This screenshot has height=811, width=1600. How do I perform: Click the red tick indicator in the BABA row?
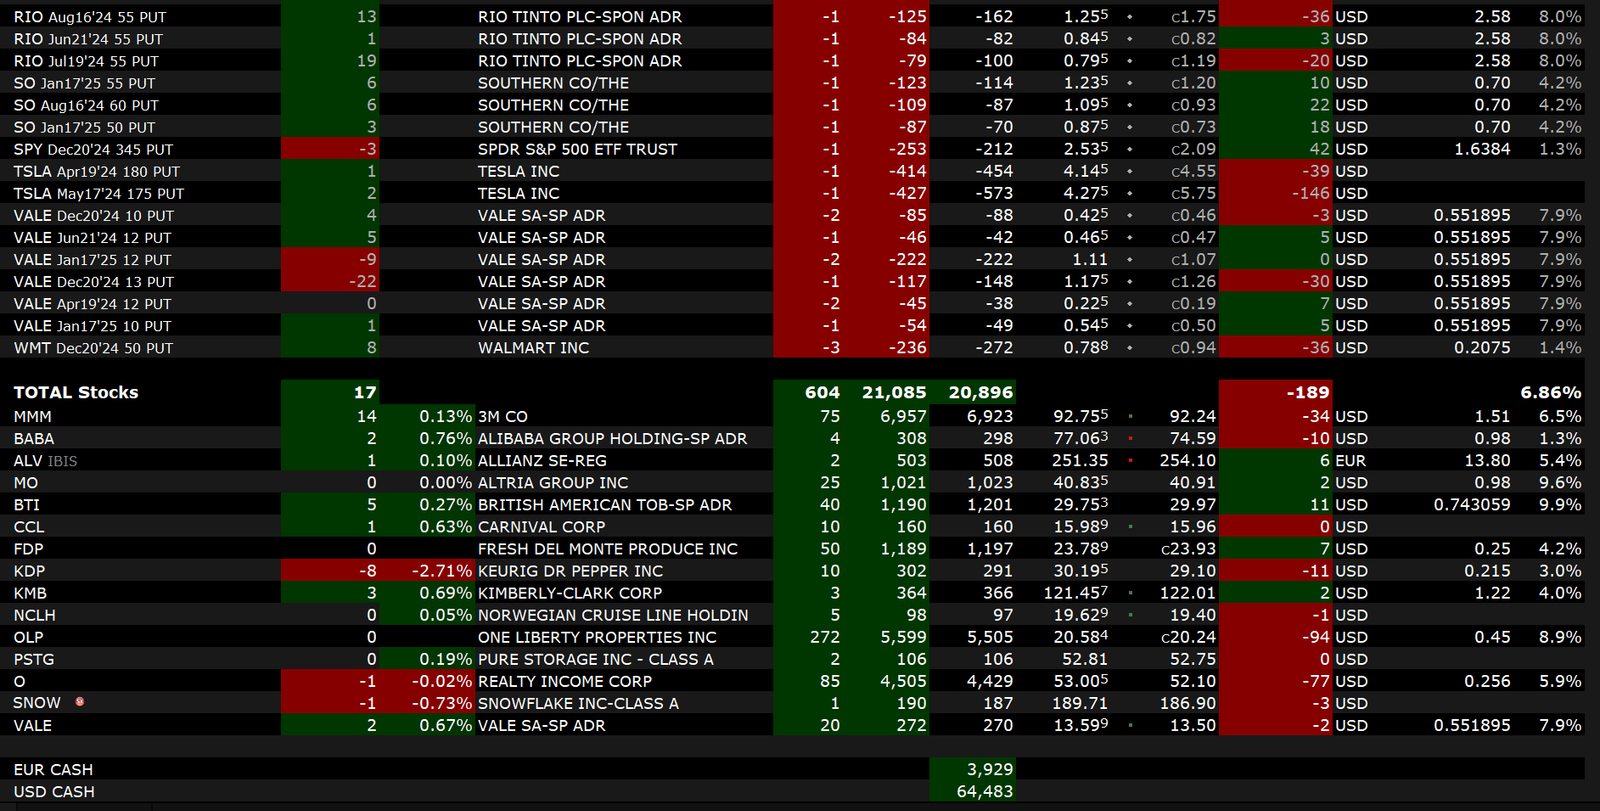tap(1131, 438)
